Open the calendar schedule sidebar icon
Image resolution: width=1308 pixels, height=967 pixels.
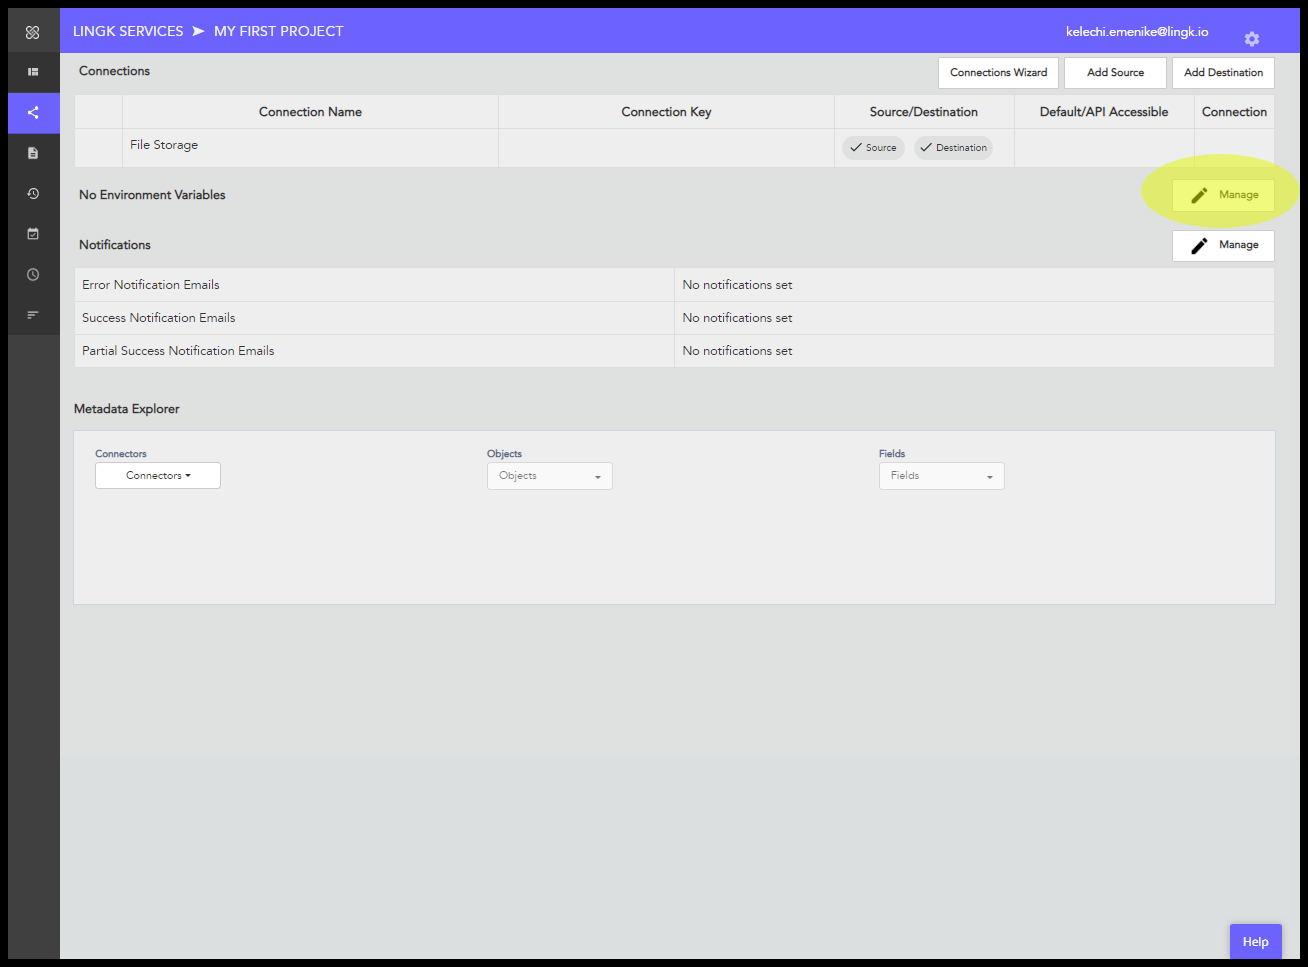[33, 234]
